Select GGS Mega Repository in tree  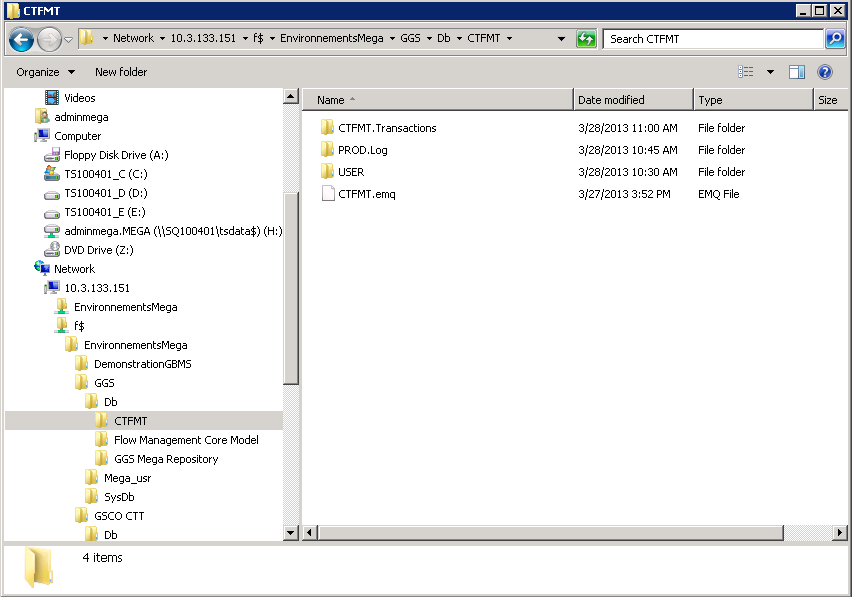point(165,459)
